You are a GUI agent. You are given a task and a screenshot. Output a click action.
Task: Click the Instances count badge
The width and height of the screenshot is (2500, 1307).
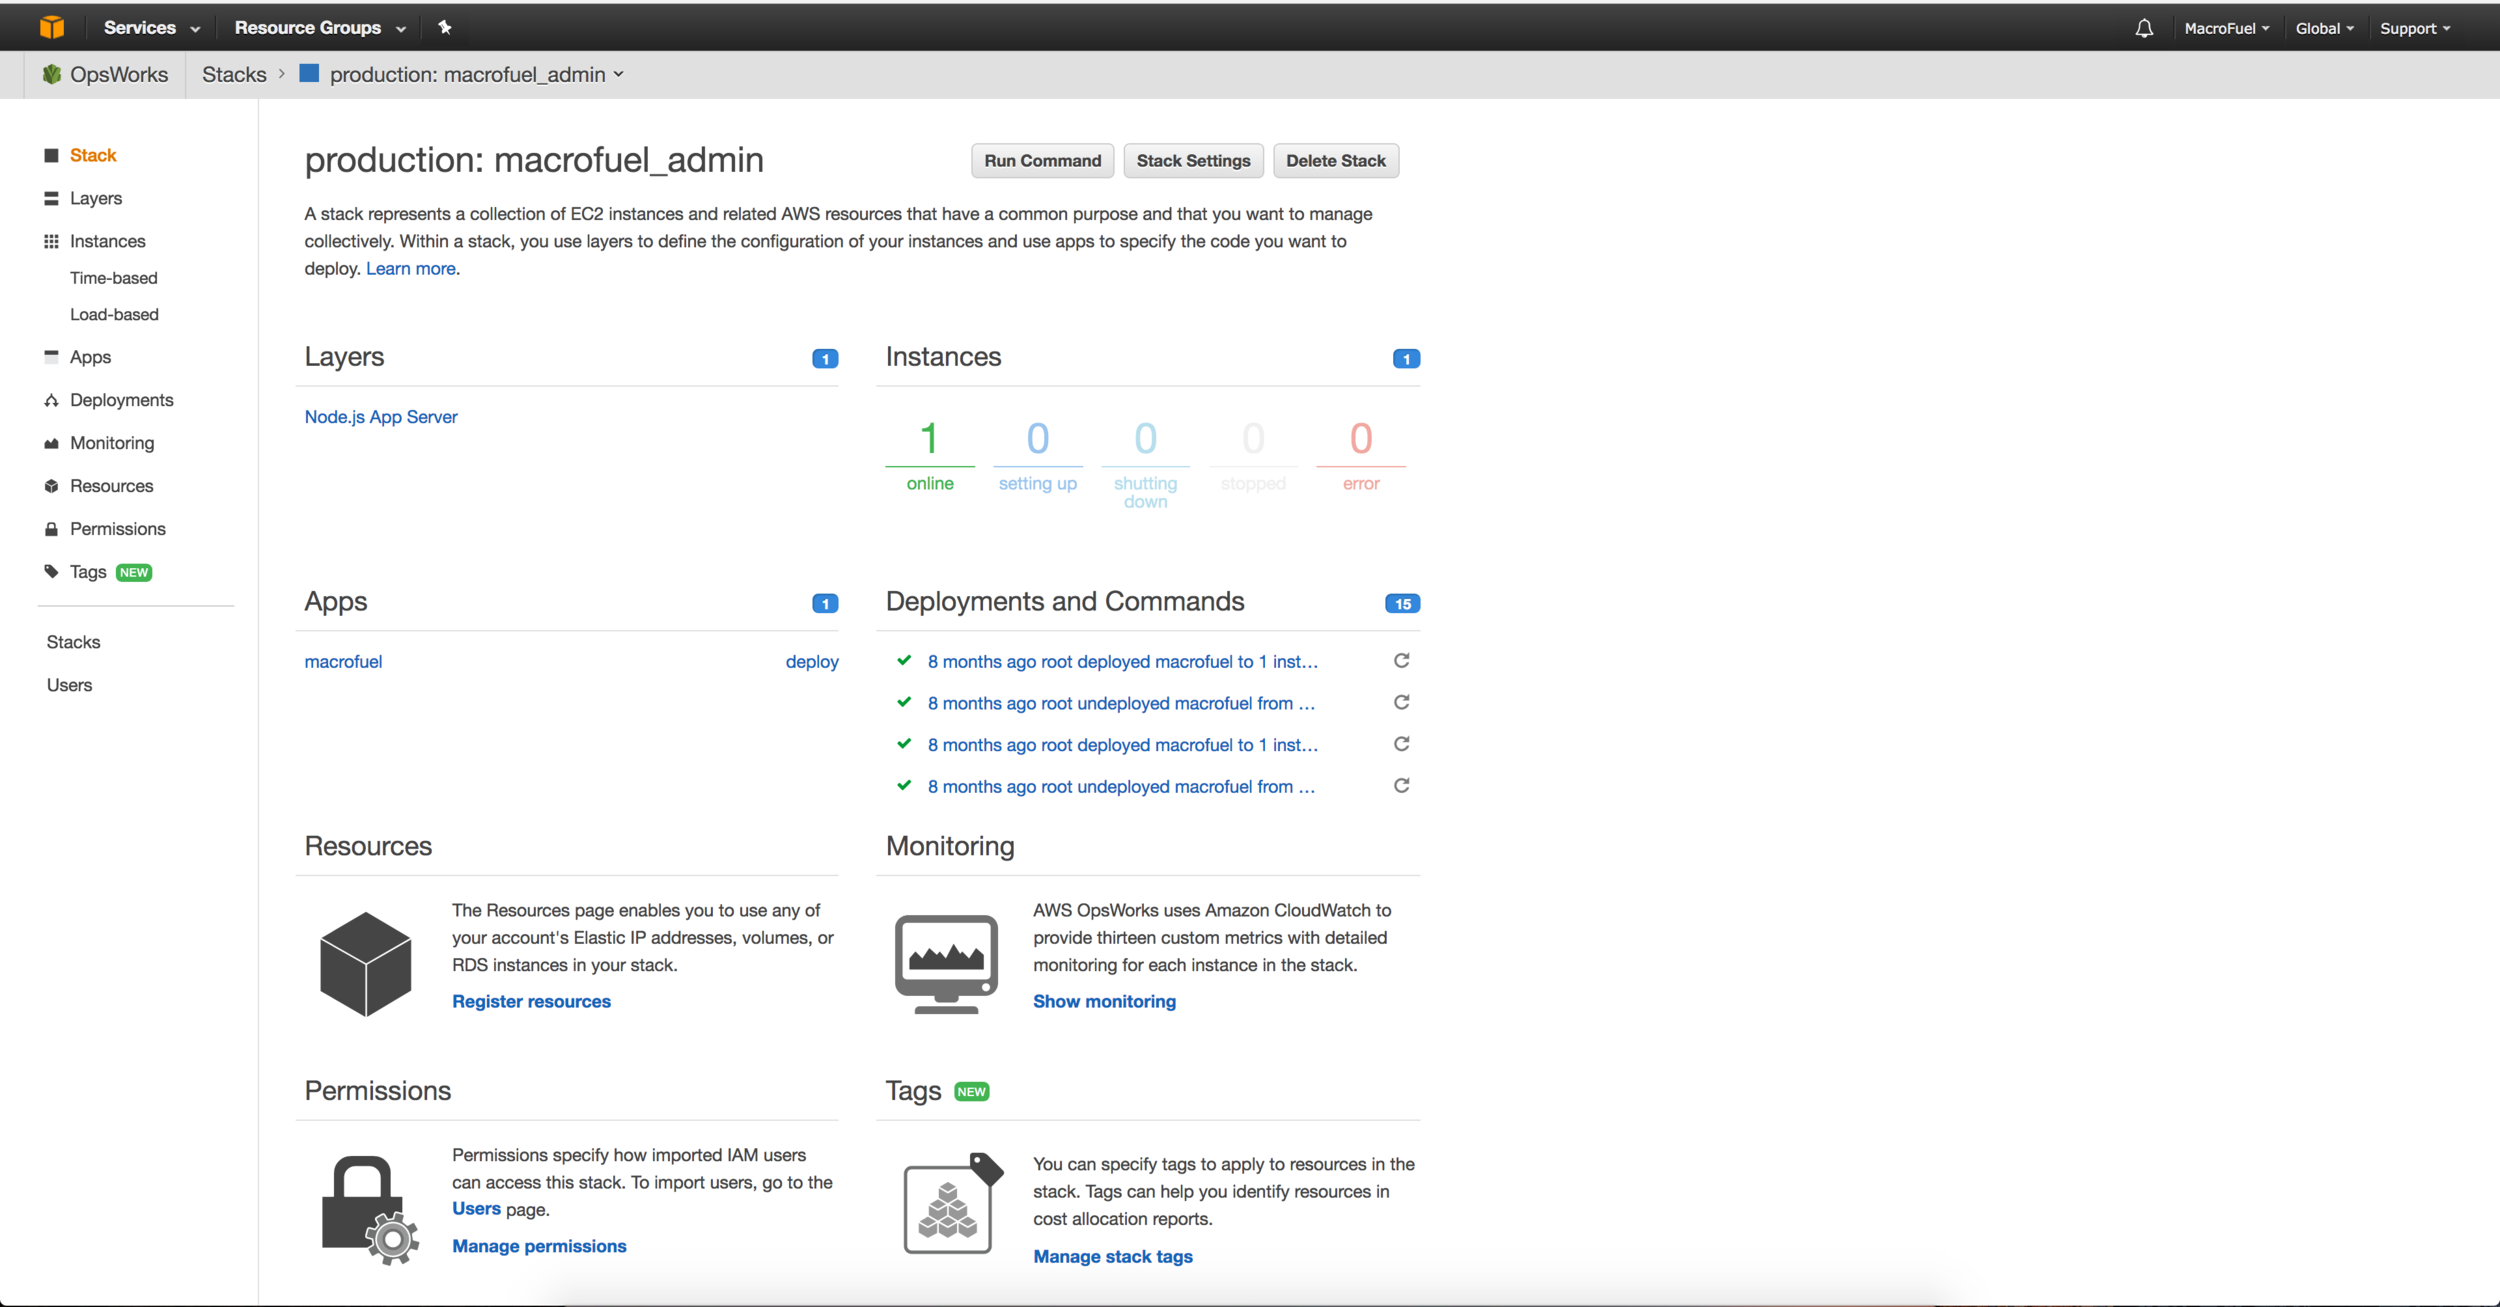(x=1406, y=359)
